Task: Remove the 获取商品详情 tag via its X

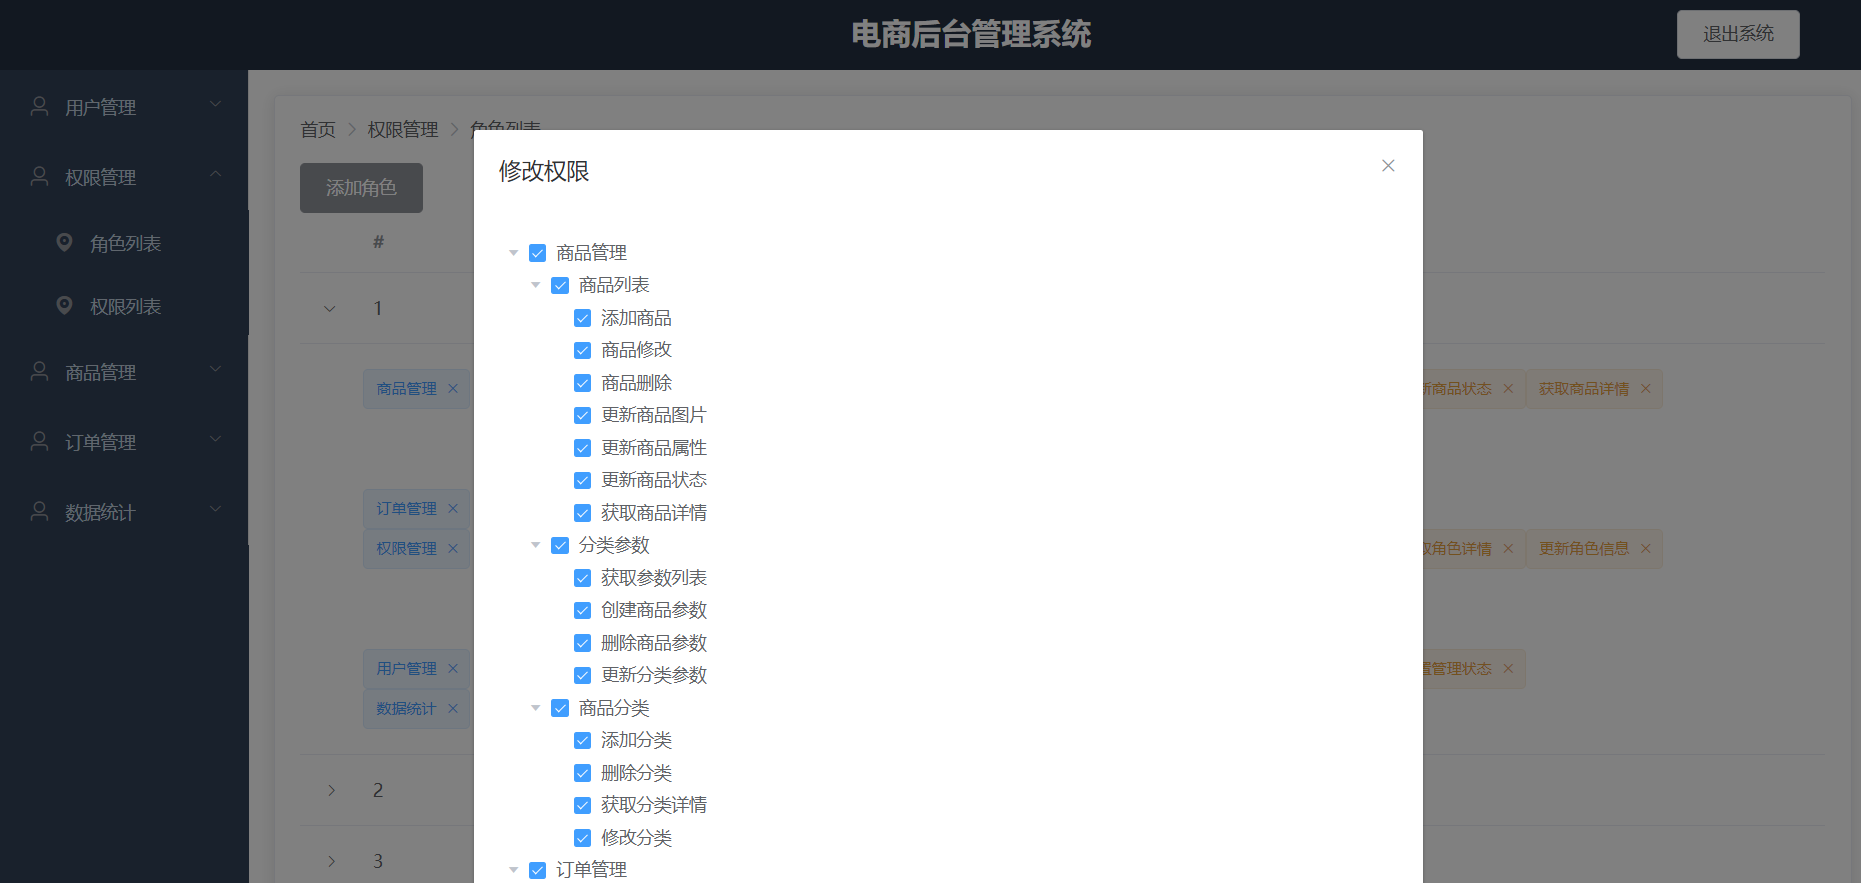Action: (x=1646, y=389)
